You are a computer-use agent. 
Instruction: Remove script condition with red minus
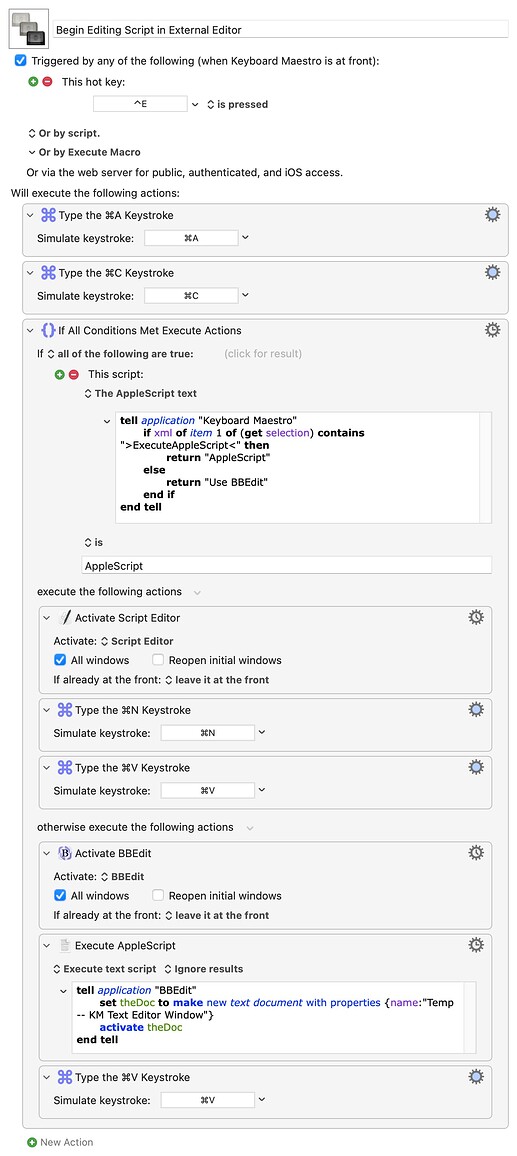coord(74,375)
